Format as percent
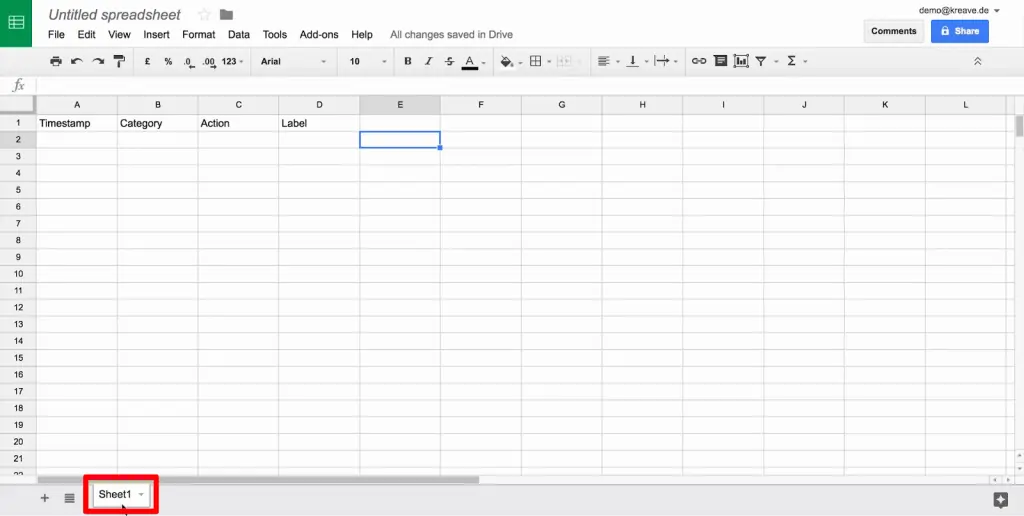1024x516 pixels. [168, 61]
